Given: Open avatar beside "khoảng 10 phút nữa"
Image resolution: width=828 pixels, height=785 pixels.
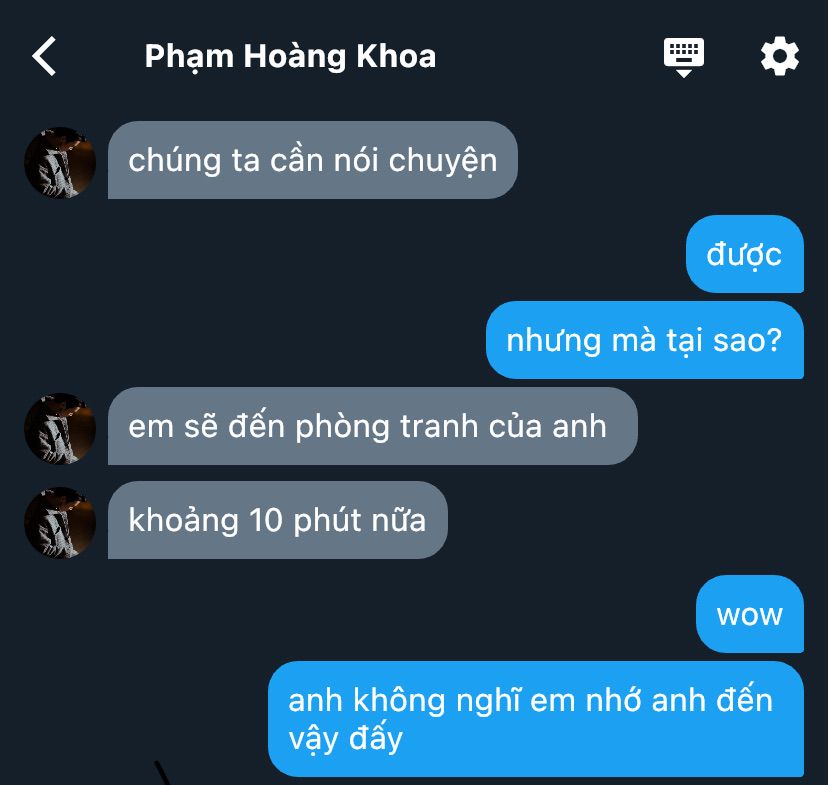Looking at the screenshot, I should click(x=60, y=523).
